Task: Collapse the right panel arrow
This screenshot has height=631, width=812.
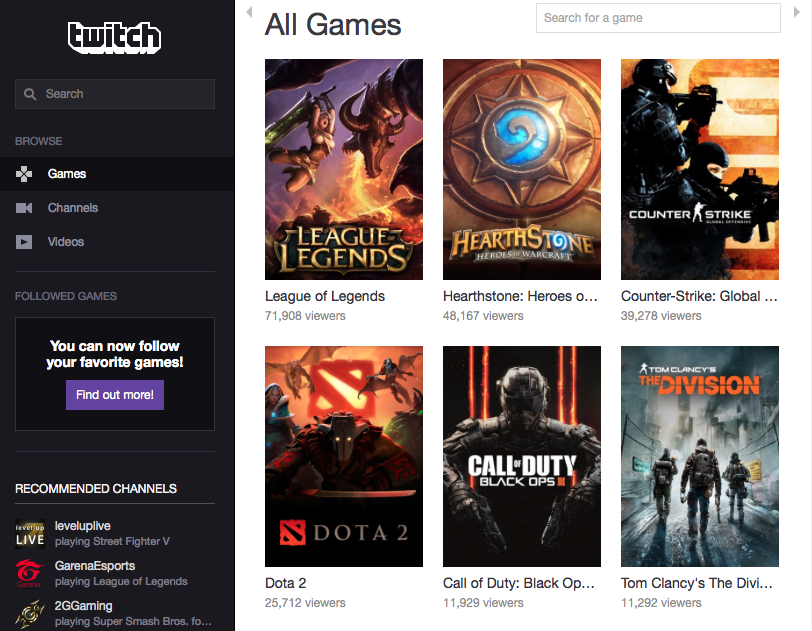Action: tap(796, 12)
